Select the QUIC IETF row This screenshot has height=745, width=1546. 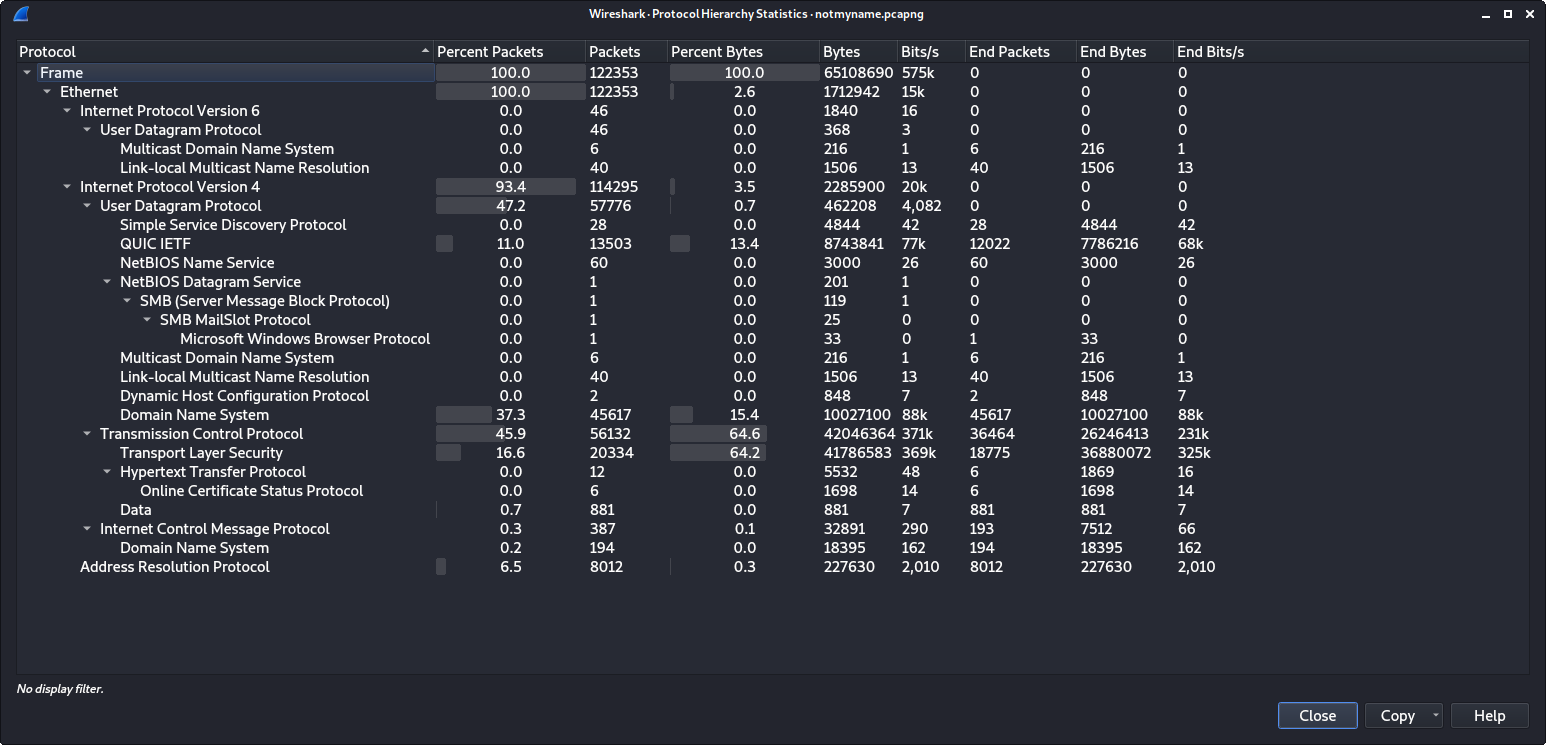772,244
